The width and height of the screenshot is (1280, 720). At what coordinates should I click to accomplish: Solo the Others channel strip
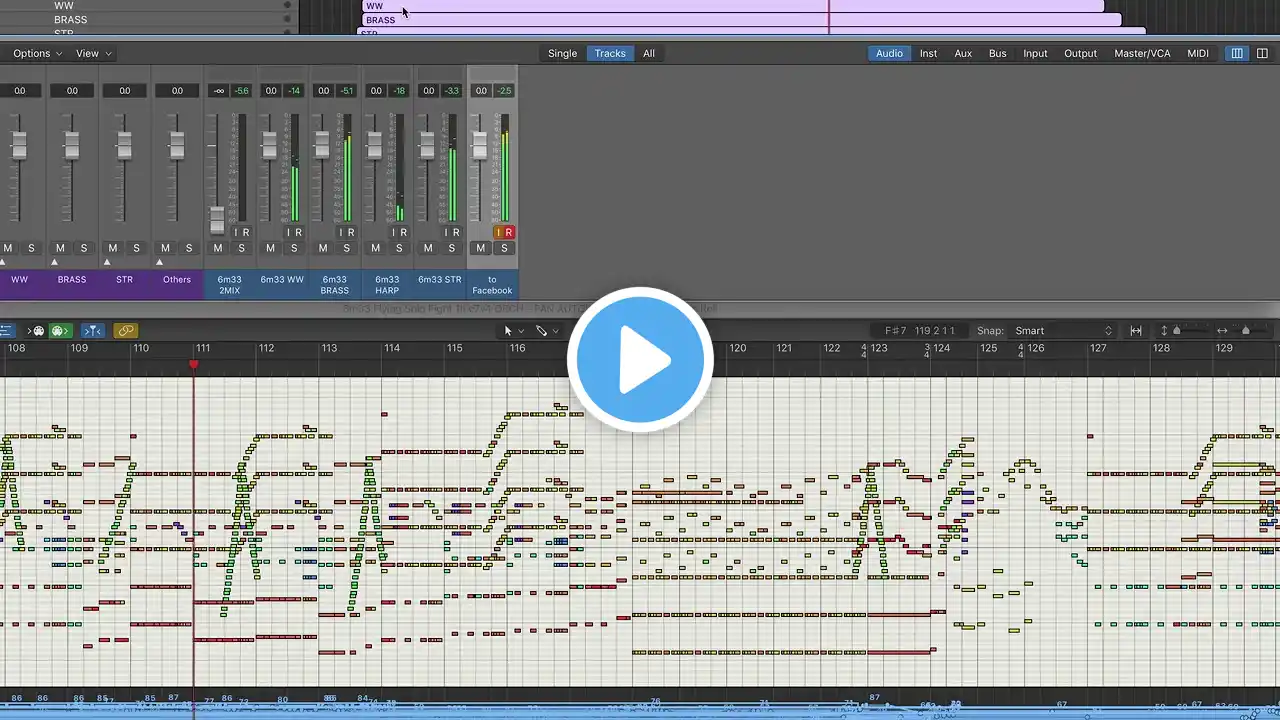[x=189, y=248]
